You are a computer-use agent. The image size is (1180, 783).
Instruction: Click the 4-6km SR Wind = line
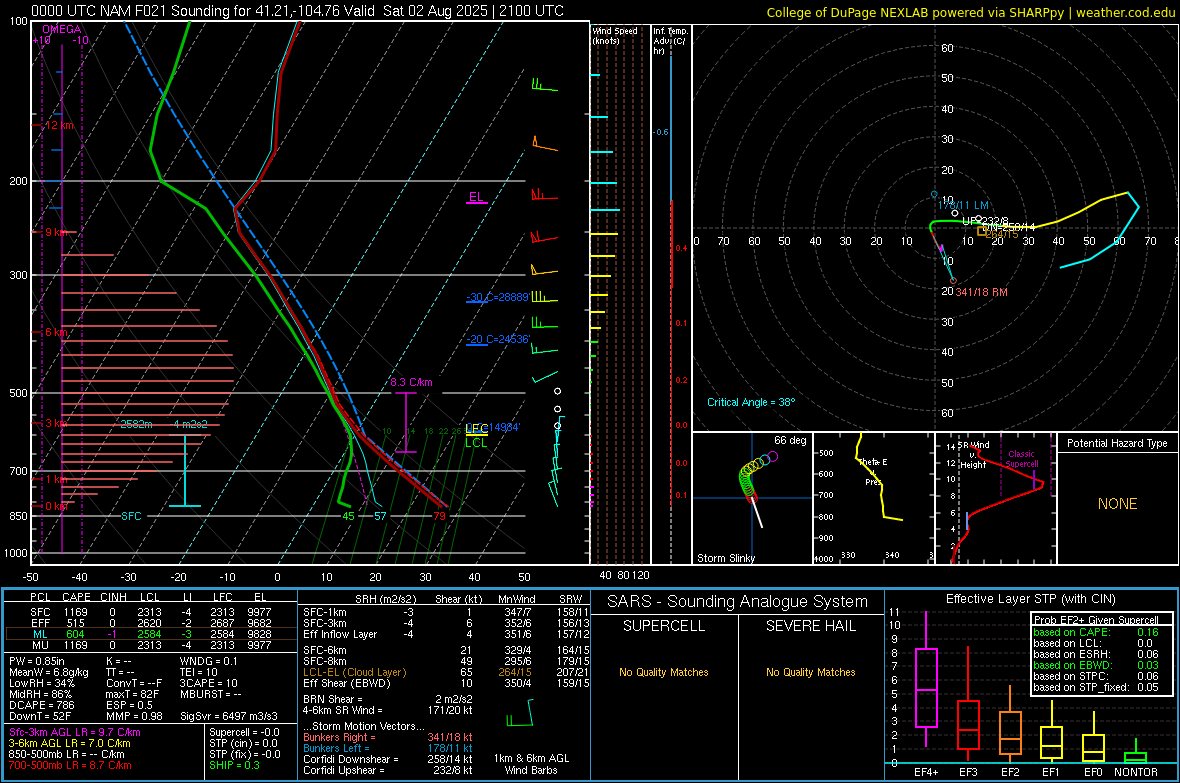tap(388, 711)
